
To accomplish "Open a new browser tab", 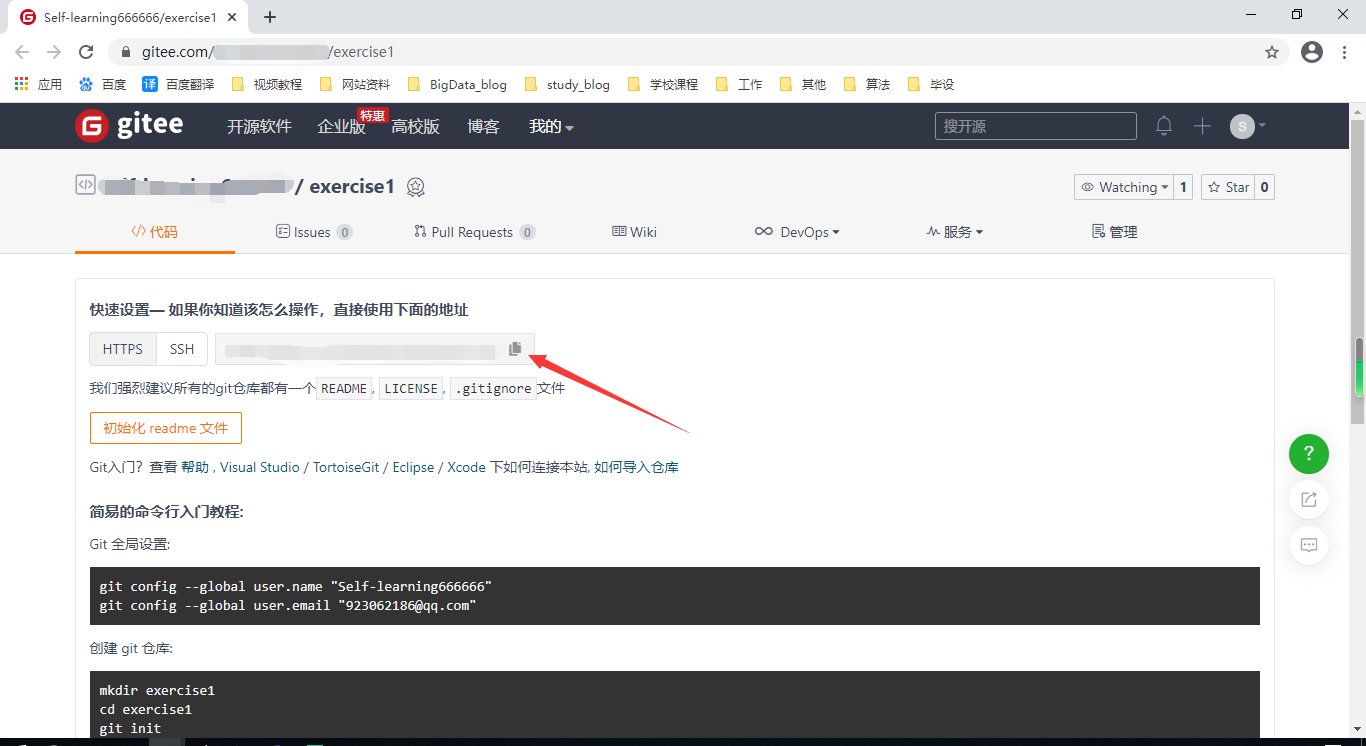I will click(270, 17).
